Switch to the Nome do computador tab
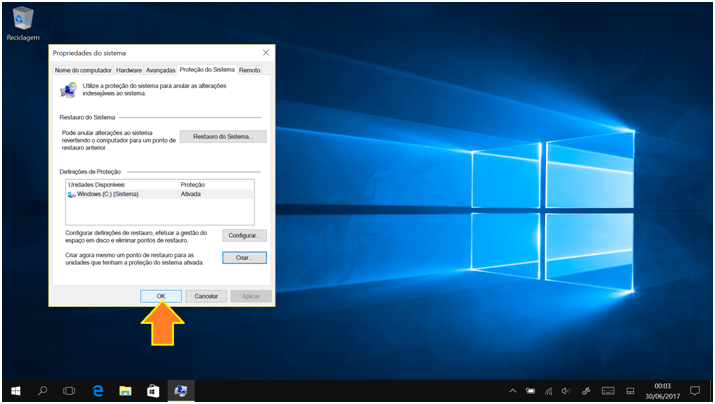Screen dimensions: 715x404 [x=83, y=71]
